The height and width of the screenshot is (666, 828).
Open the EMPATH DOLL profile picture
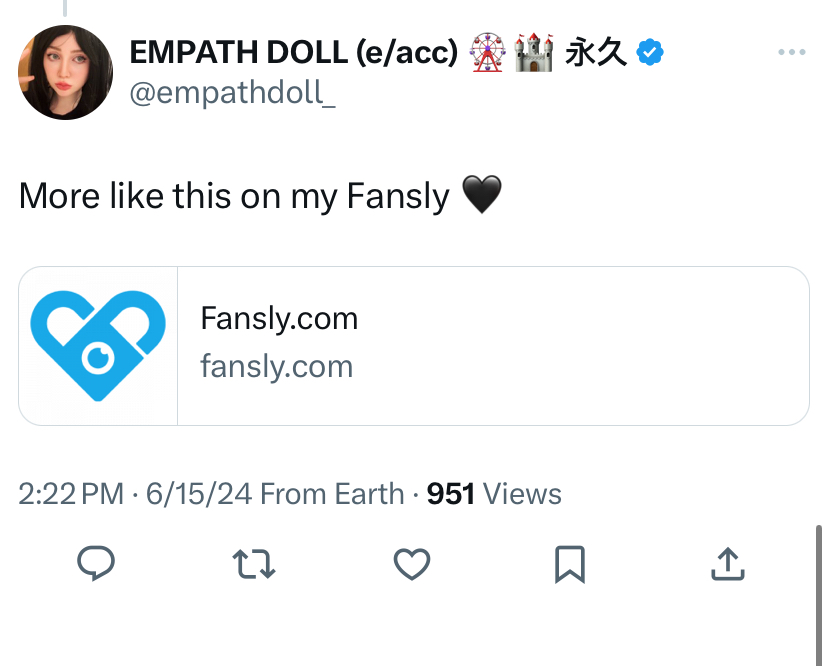(x=65, y=72)
